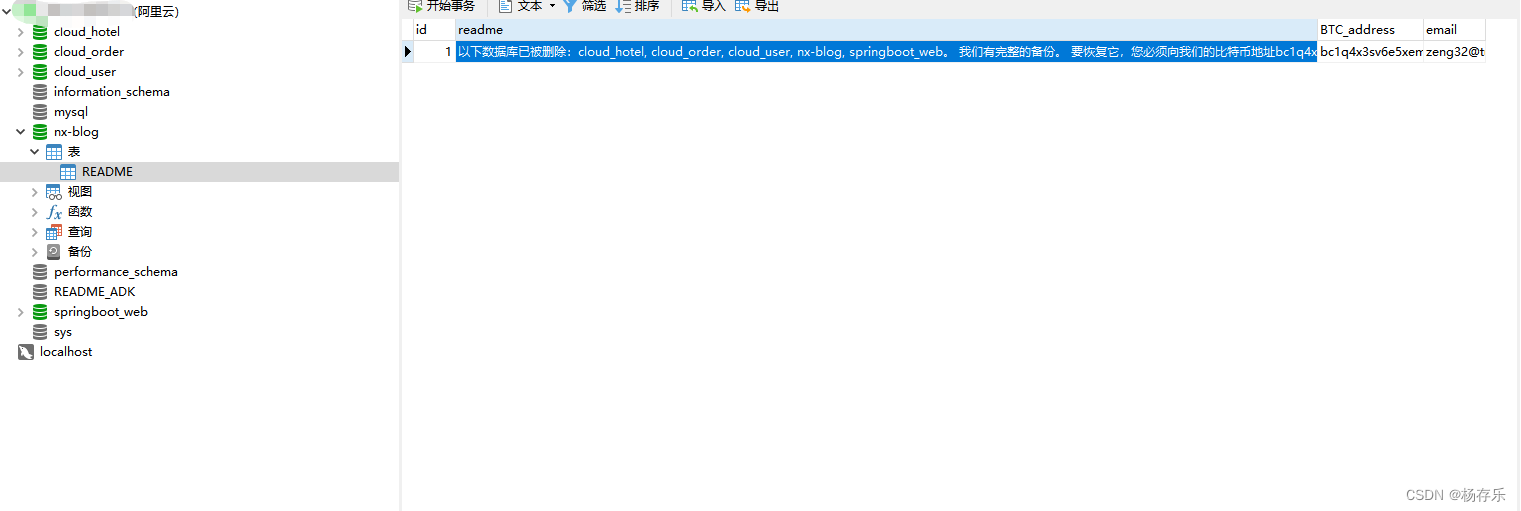Expand the views (视图) node
Image resolution: width=1521 pixels, height=511 pixels.
(35, 192)
